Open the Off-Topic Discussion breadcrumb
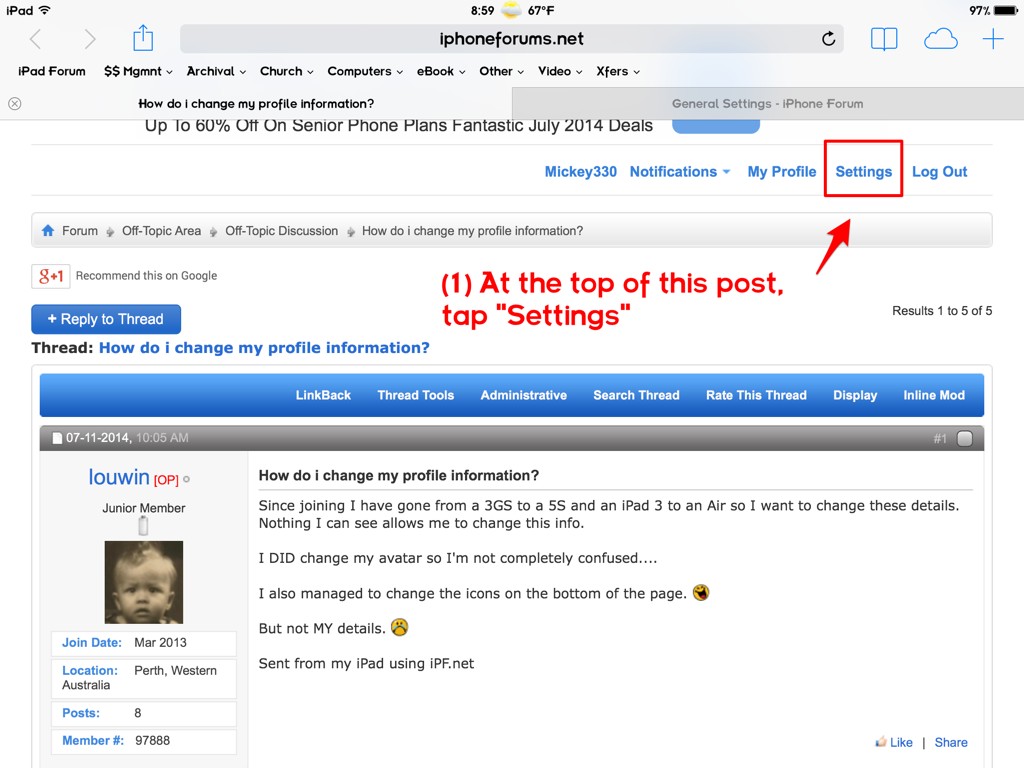 click(x=281, y=231)
